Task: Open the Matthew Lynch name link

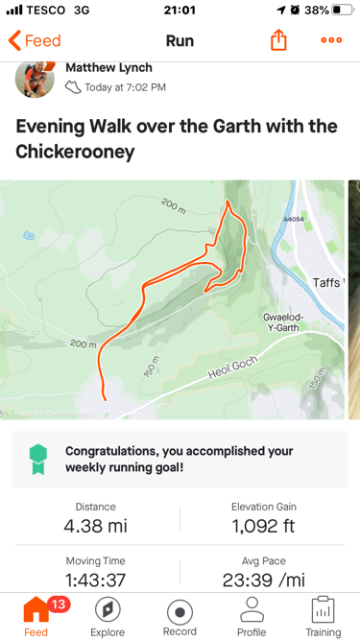Action: coord(109,67)
